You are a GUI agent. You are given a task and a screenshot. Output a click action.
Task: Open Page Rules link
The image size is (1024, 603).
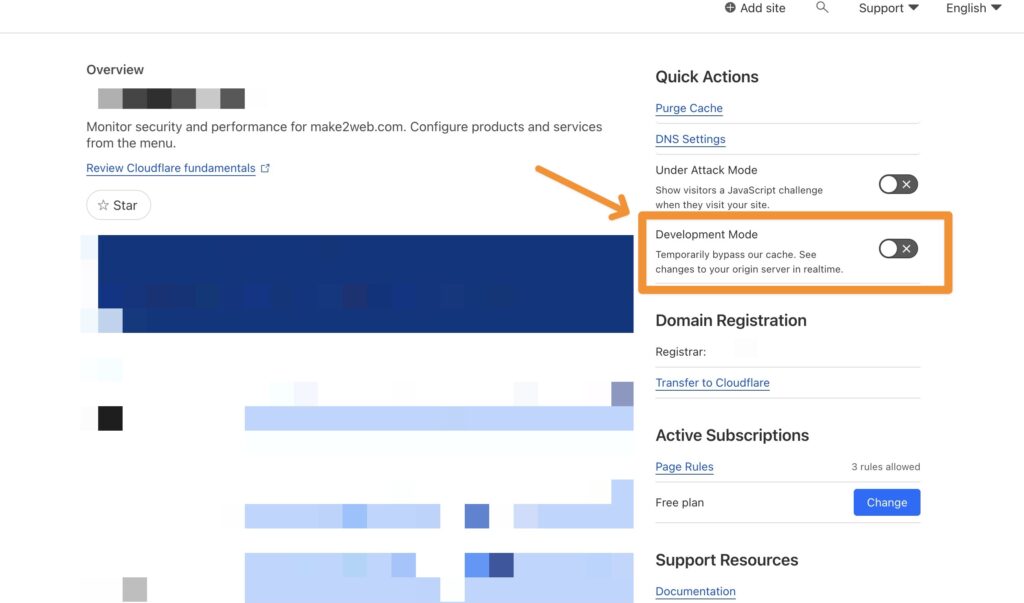pos(684,466)
